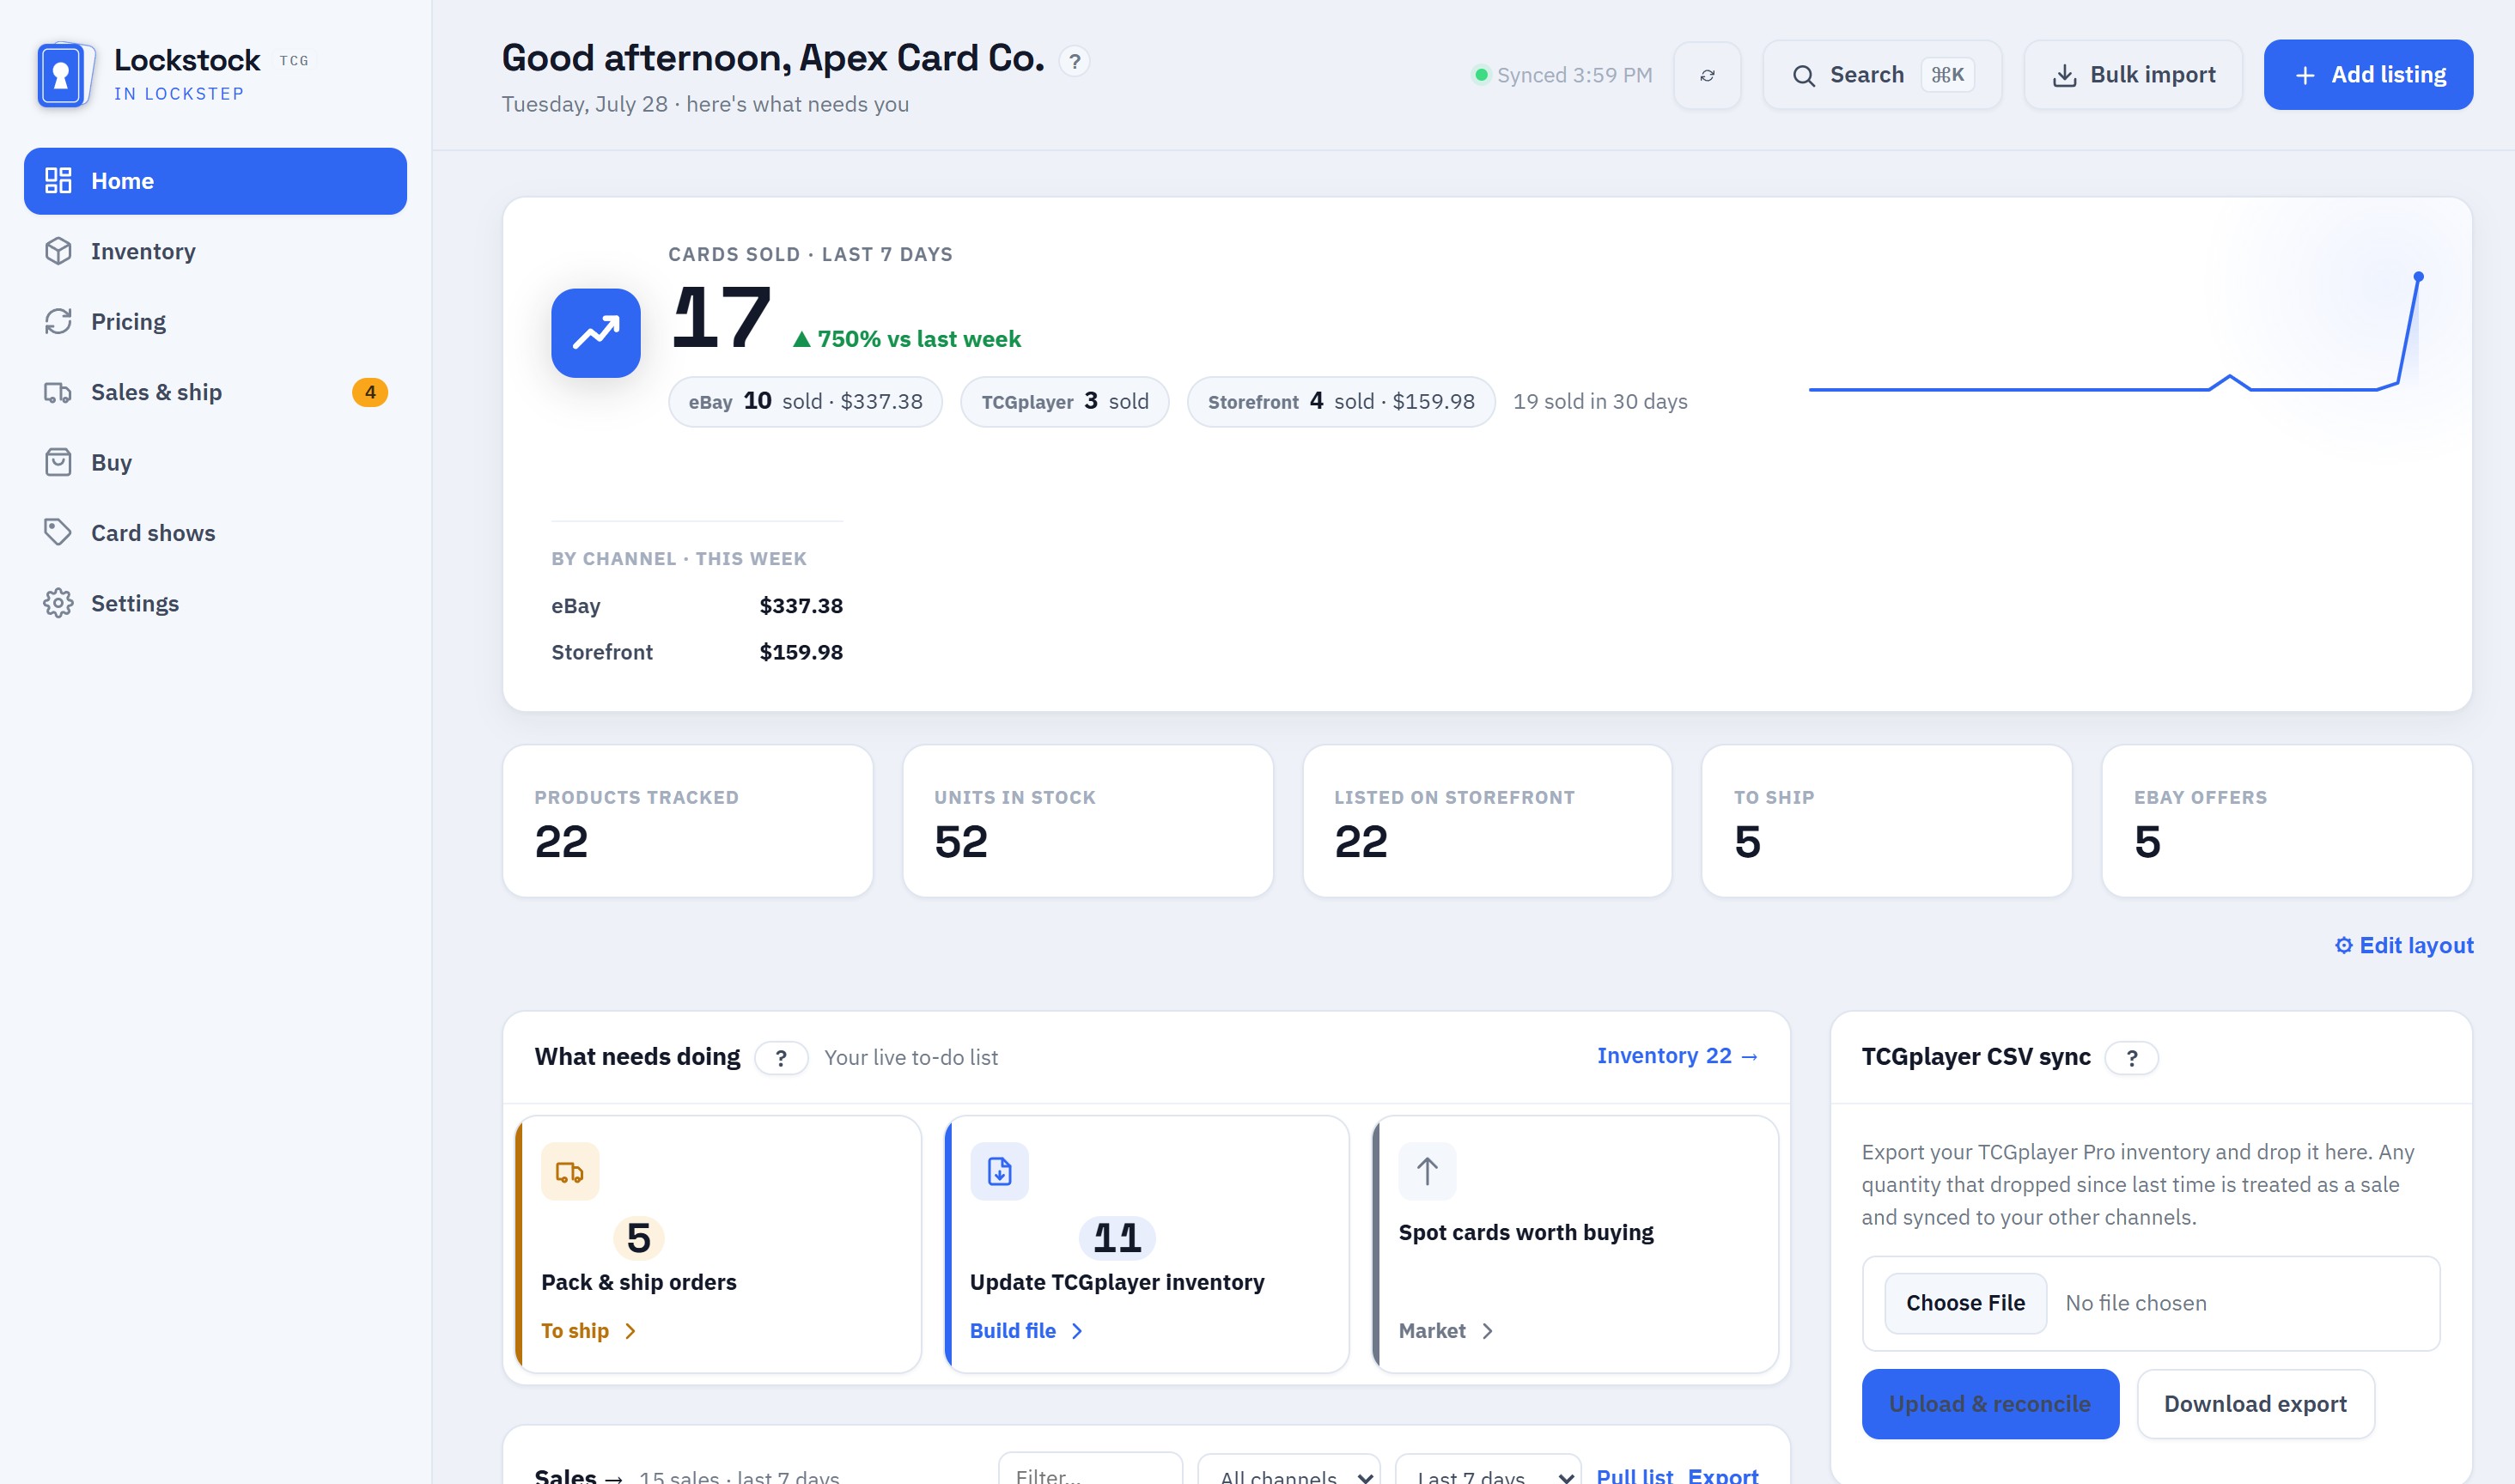
Task: Click the 750% vs last week indicator
Action: click(x=906, y=340)
